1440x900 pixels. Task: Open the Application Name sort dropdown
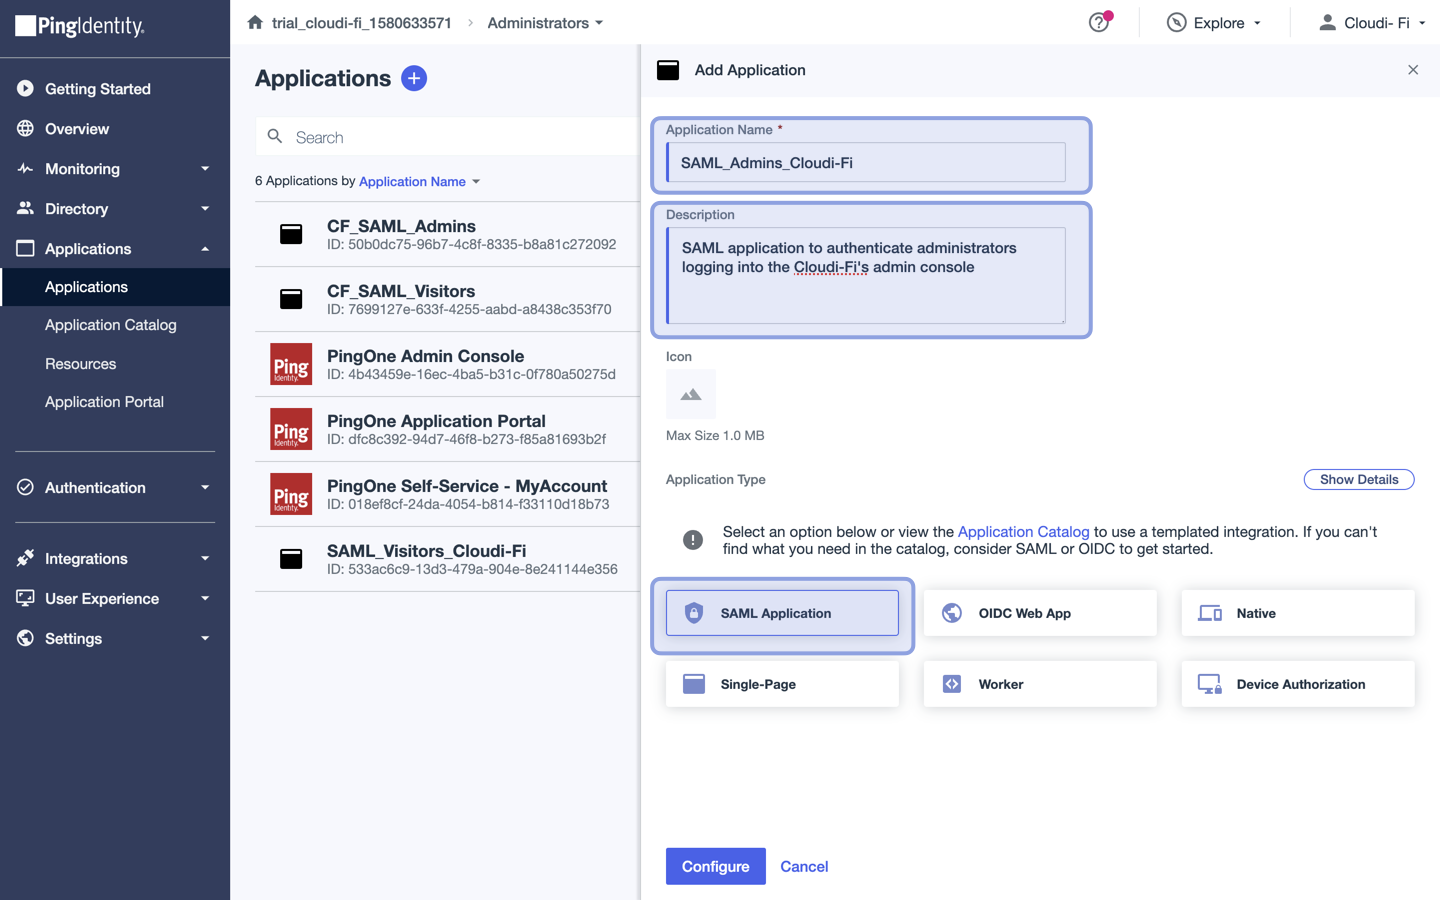[419, 181]
